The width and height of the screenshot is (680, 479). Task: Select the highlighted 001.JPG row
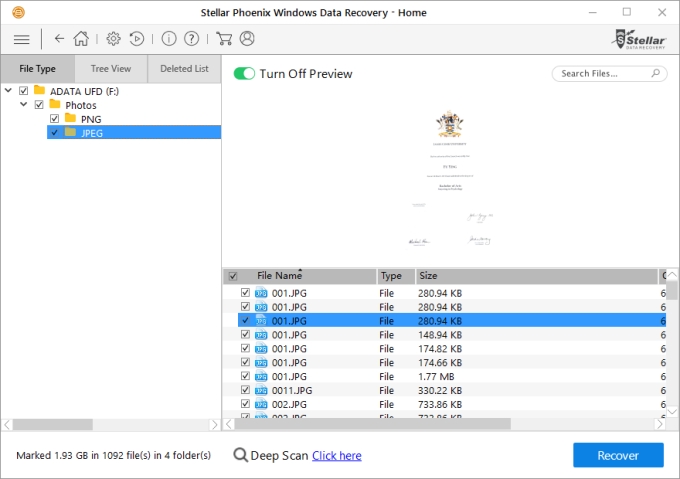point(451,321)
